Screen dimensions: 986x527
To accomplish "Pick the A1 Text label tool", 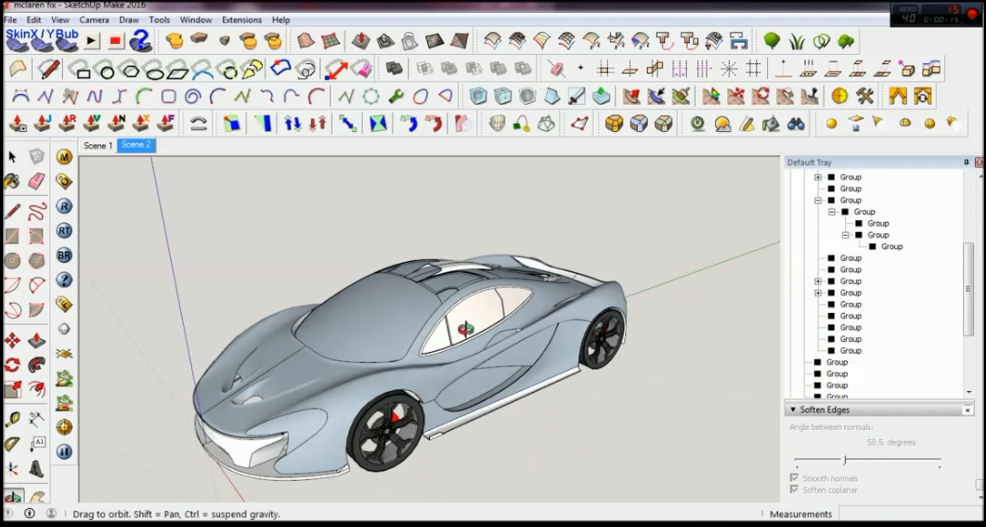I will tap(36, 445).
